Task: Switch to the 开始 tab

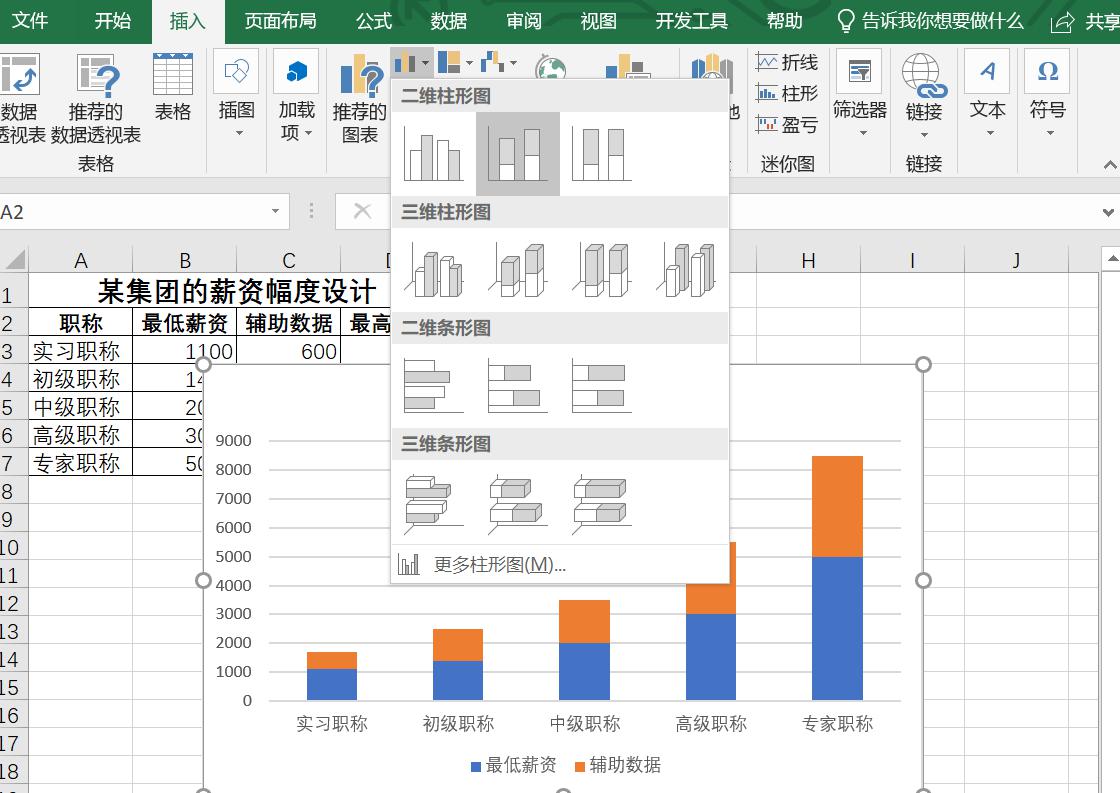Action: (x=113, y=21)
